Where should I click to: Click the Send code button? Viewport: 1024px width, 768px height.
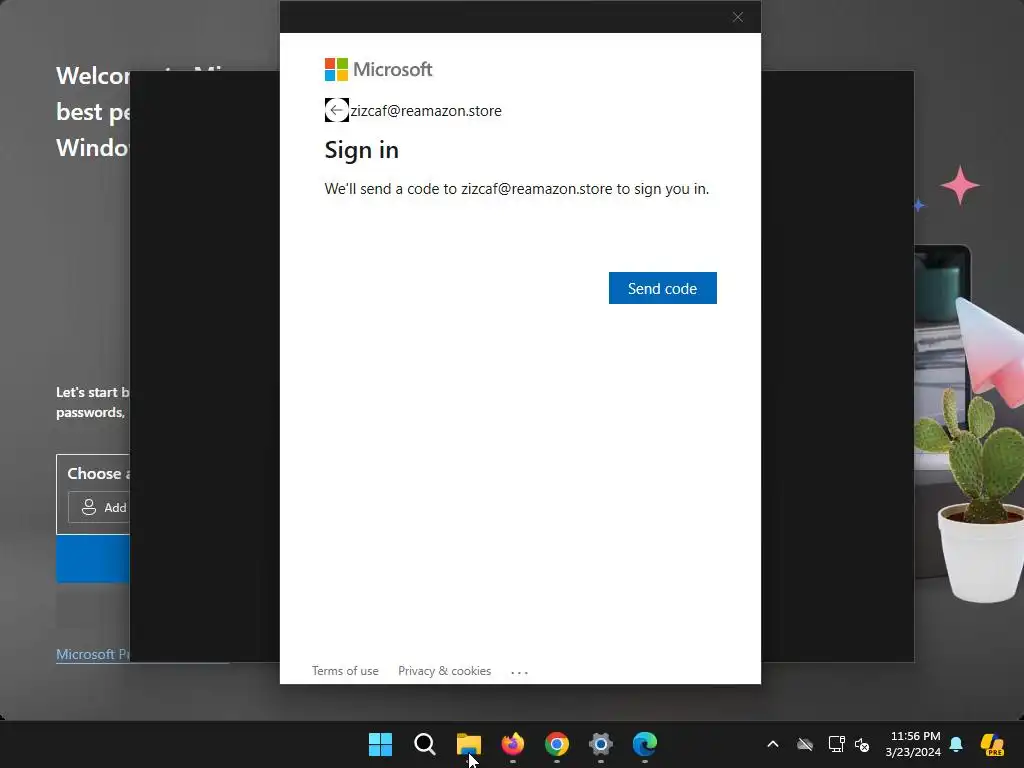coord(662,288)
